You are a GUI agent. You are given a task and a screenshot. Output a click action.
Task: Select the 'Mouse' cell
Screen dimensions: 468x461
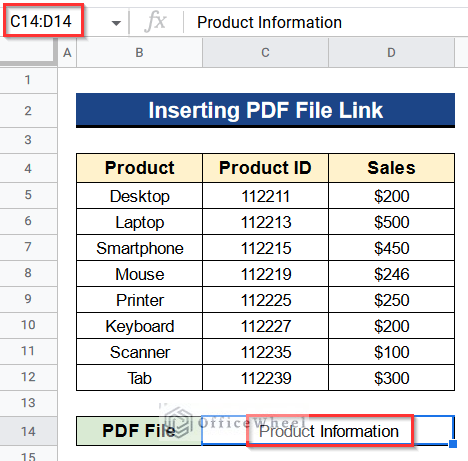click(139, 274)
